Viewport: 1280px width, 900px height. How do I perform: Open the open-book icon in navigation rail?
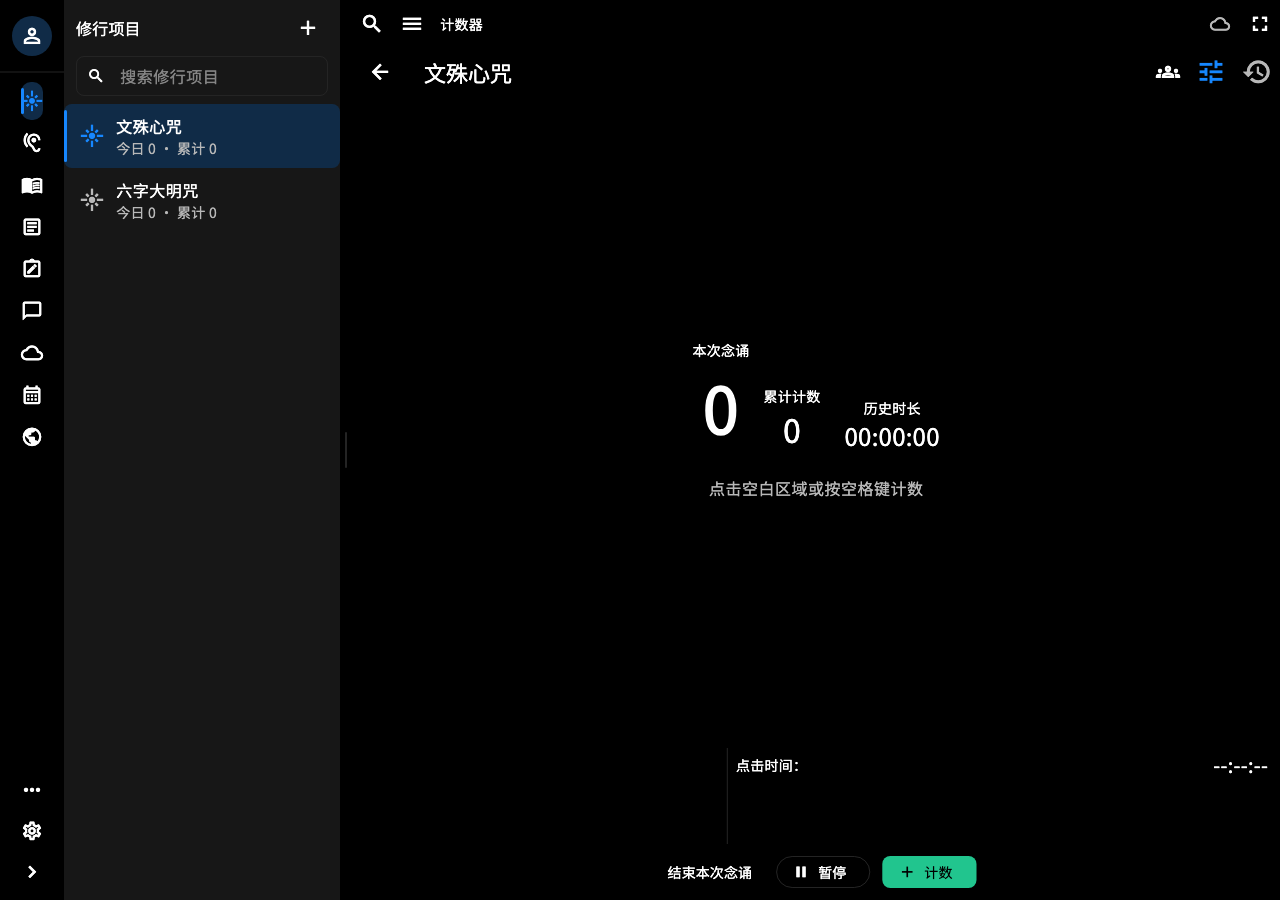click(32, 185)
